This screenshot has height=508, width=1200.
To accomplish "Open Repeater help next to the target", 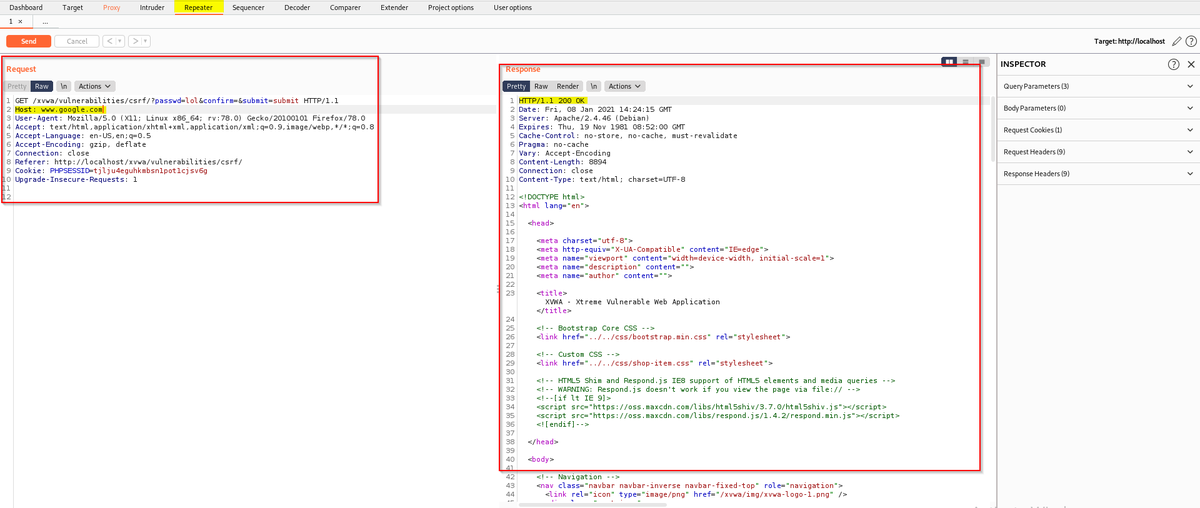I will click(1191, 41).
